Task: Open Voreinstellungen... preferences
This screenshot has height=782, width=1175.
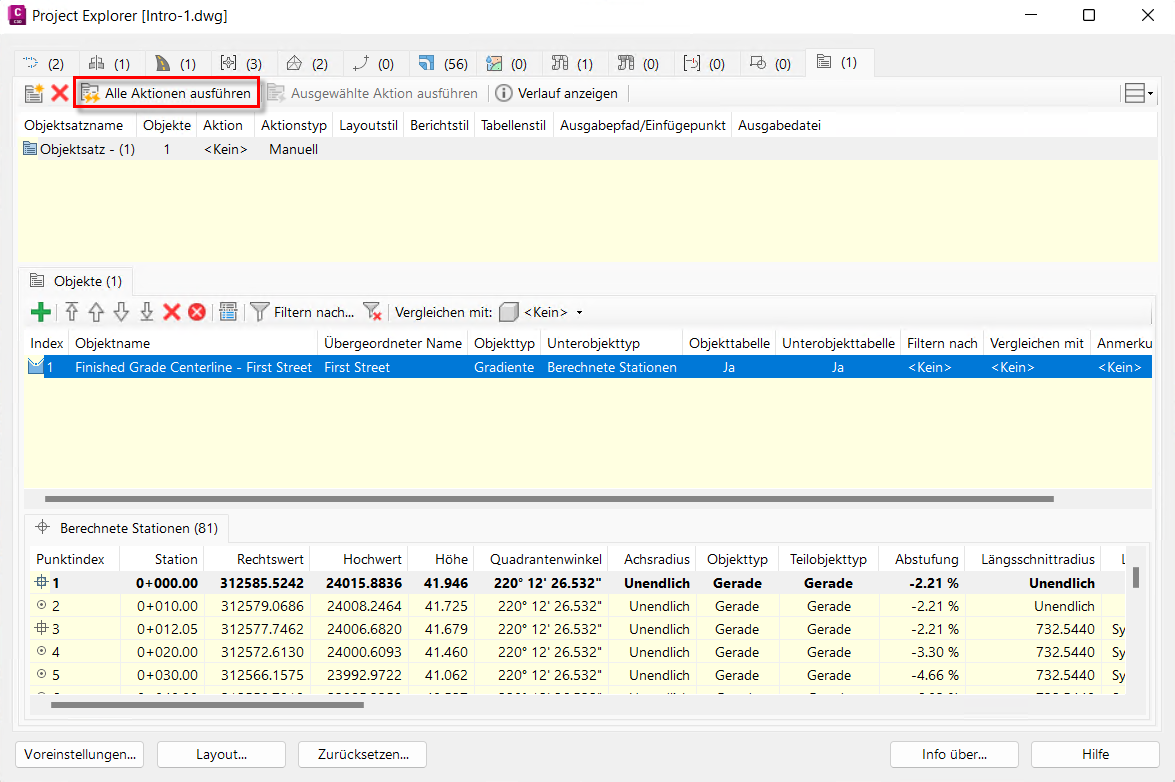Action: pyautogui.click(x=79, y=754)
